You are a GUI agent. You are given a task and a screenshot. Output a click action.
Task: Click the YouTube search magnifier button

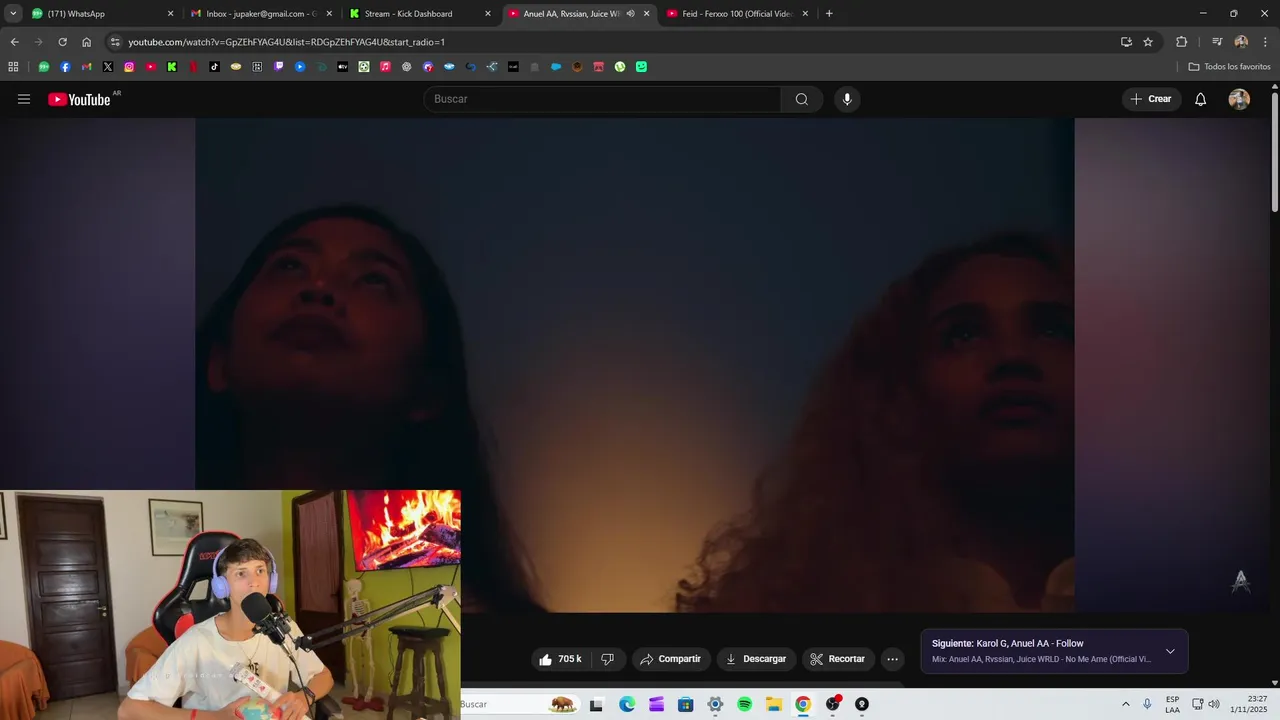coord(802,99)
